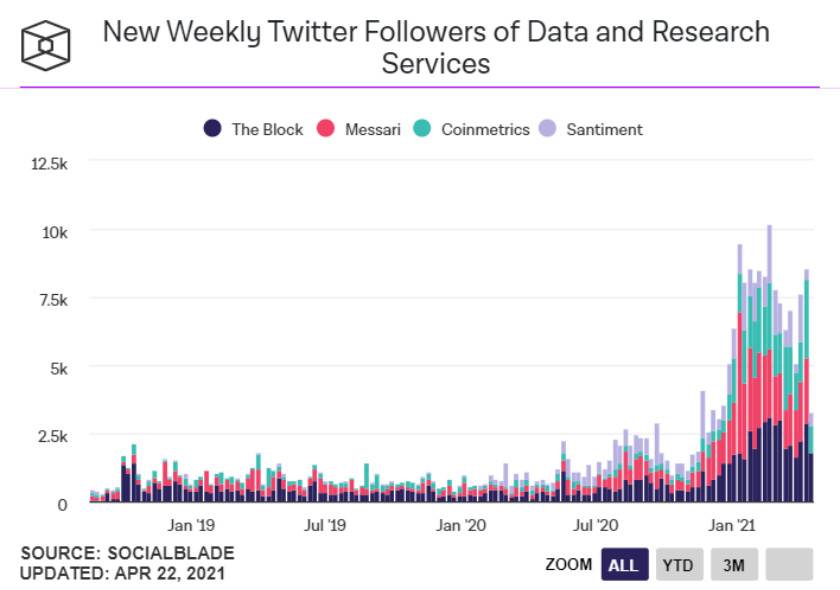This screenshot has width=840, height=590.
Task: Select the ALL zoom range
Action: coord(625,565)
